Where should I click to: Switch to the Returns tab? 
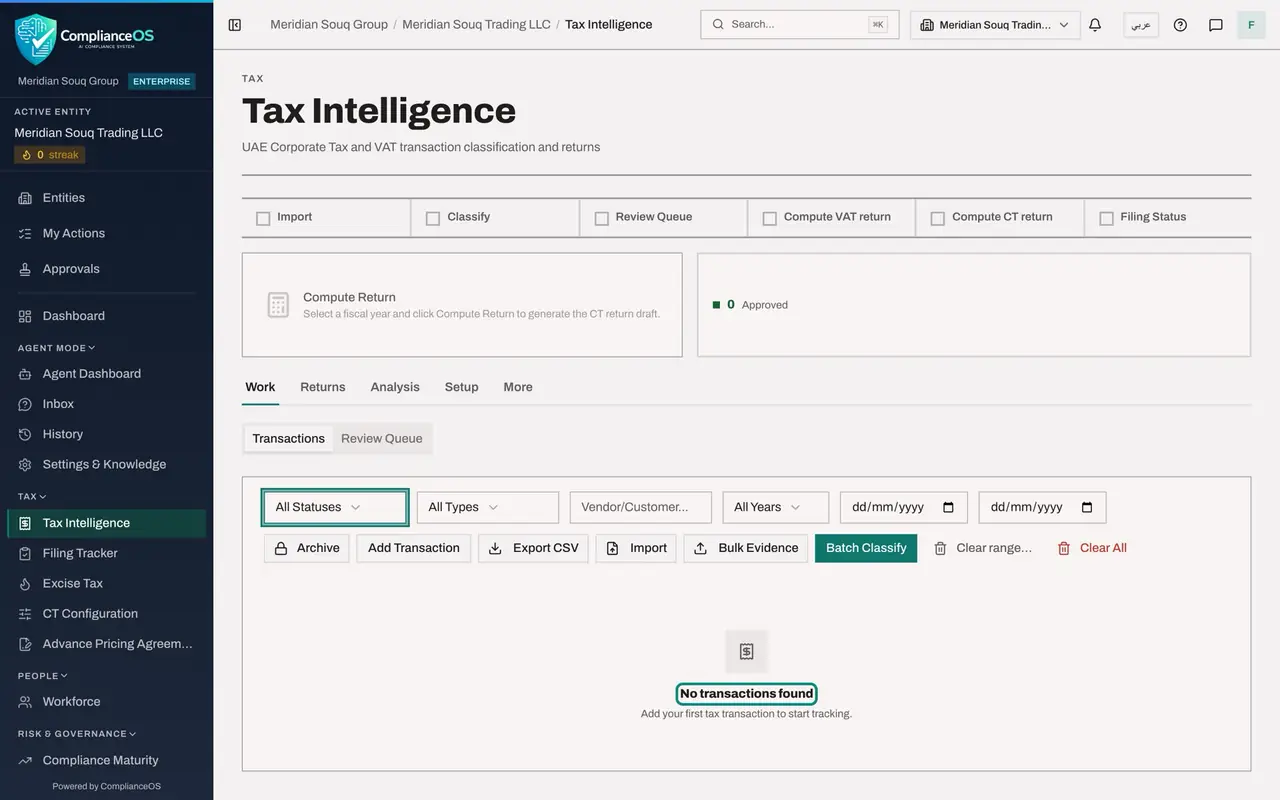[x=323, y=387]
